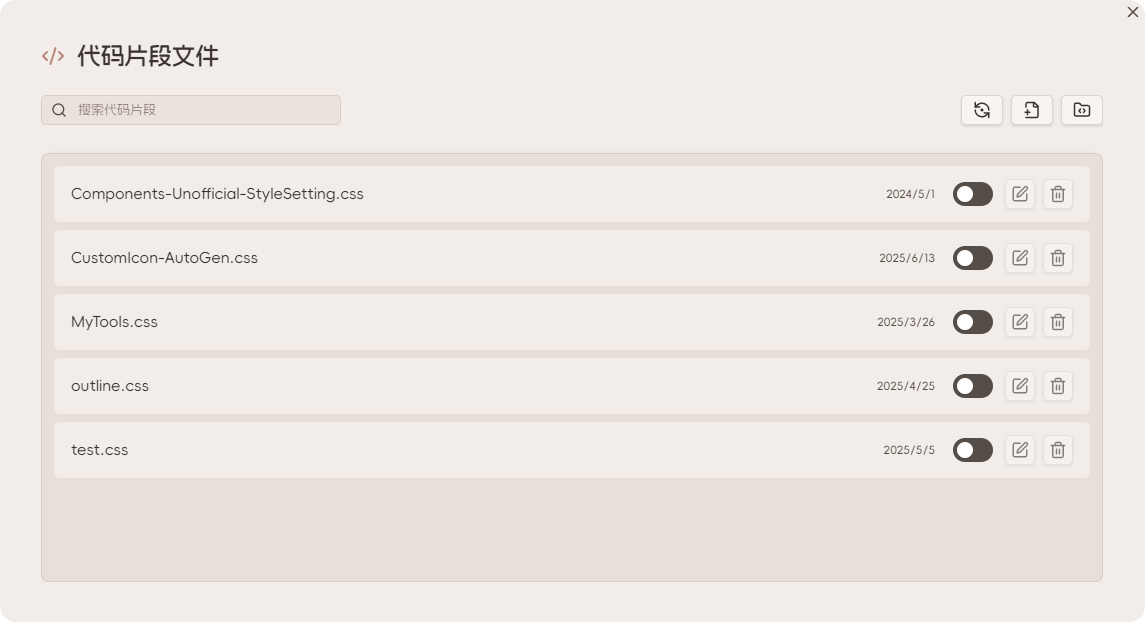1145x622 pixels.
Task: Edit the test.css snippet
Action: coord(1020,450)
